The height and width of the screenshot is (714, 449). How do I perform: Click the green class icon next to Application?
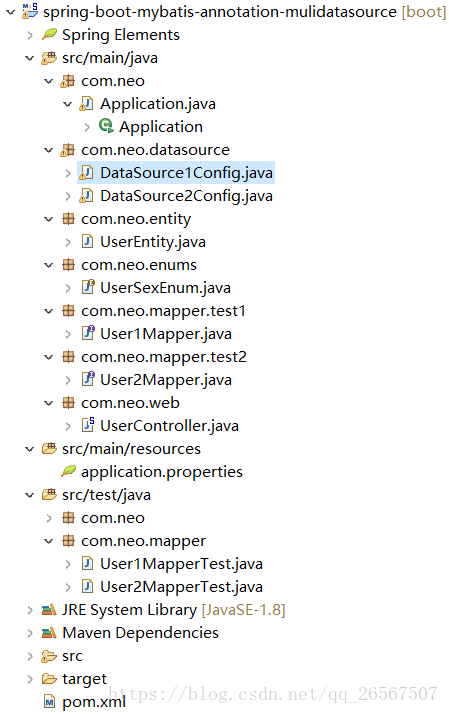(x=106, y=126)
